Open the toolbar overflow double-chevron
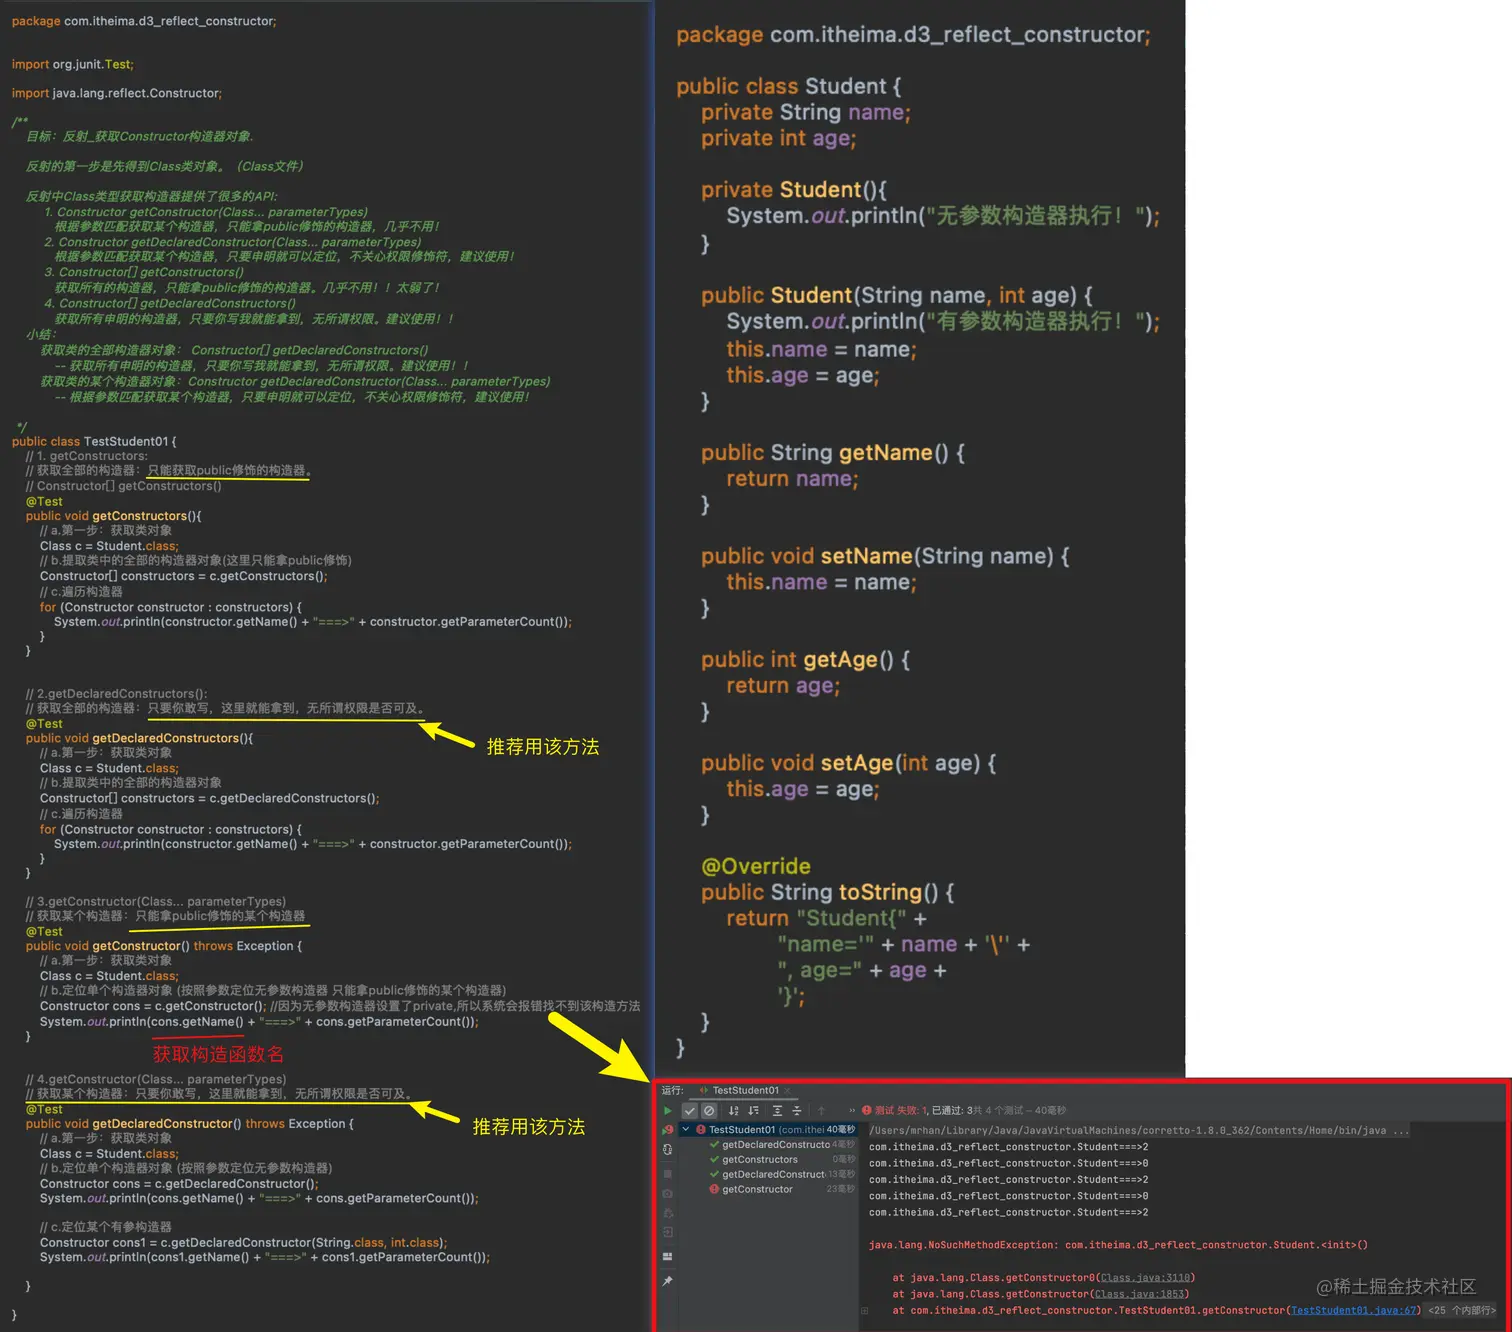Screen dimensions: 1512x1332 pos(852,1110)
